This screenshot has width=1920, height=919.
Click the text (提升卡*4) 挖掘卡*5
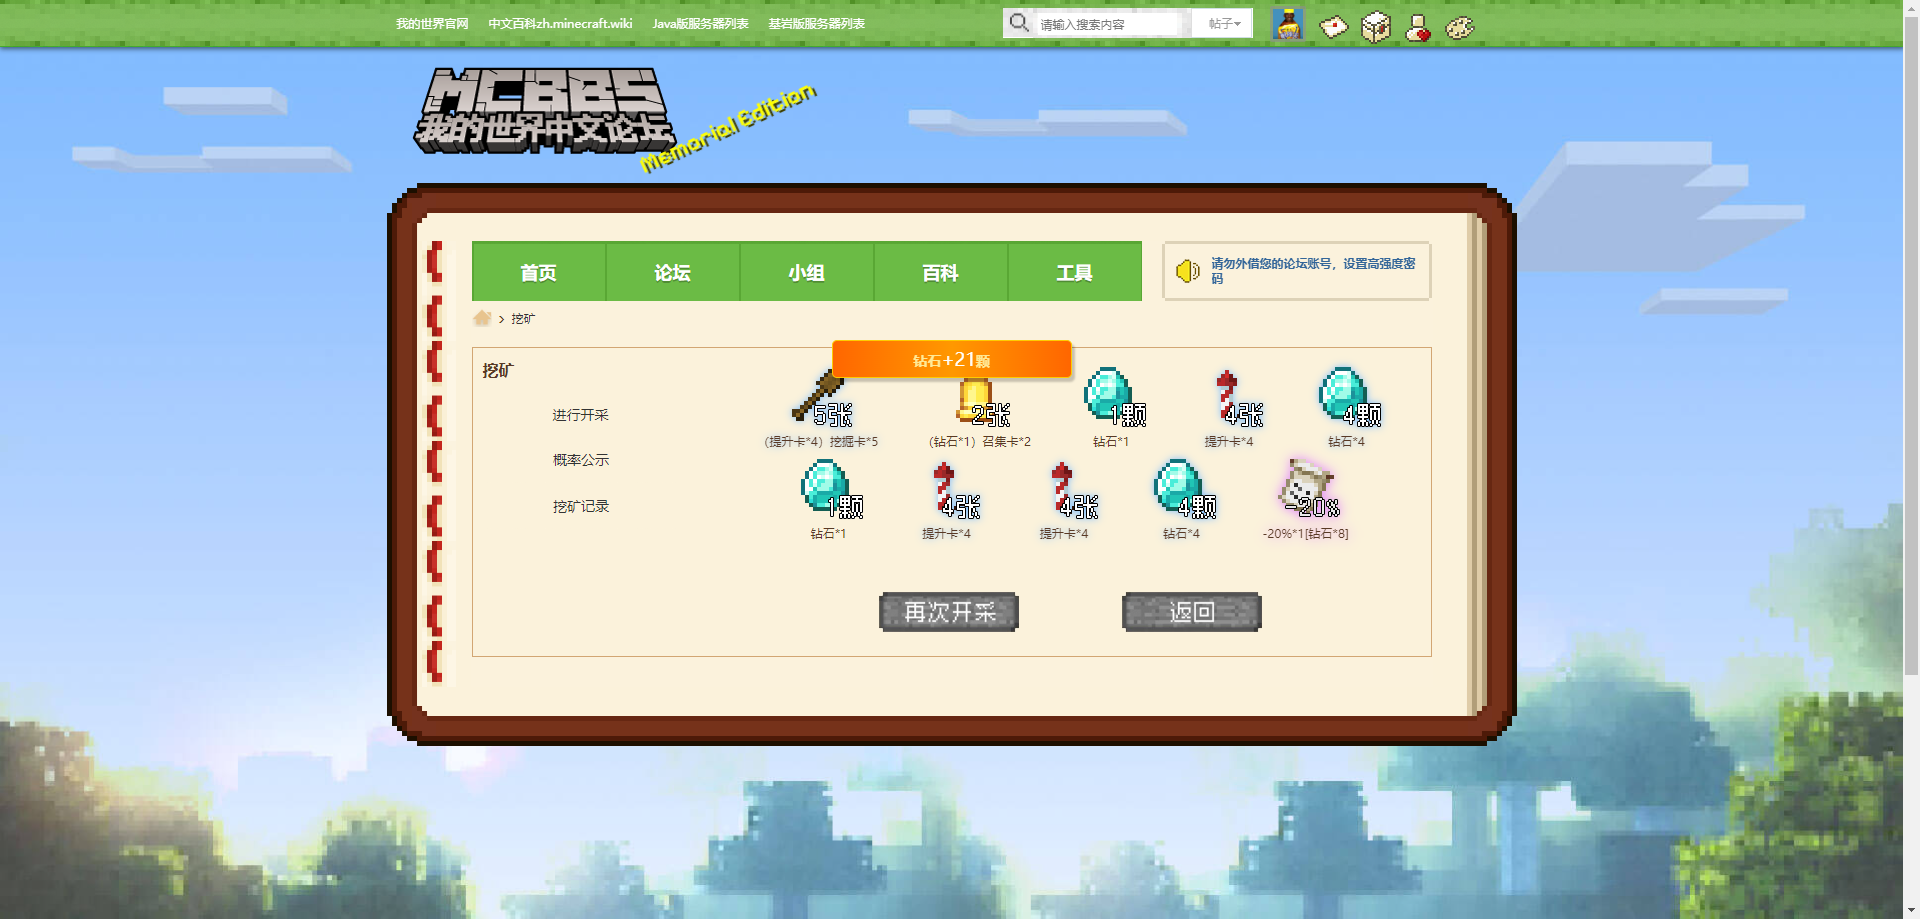tap(821, 441)
